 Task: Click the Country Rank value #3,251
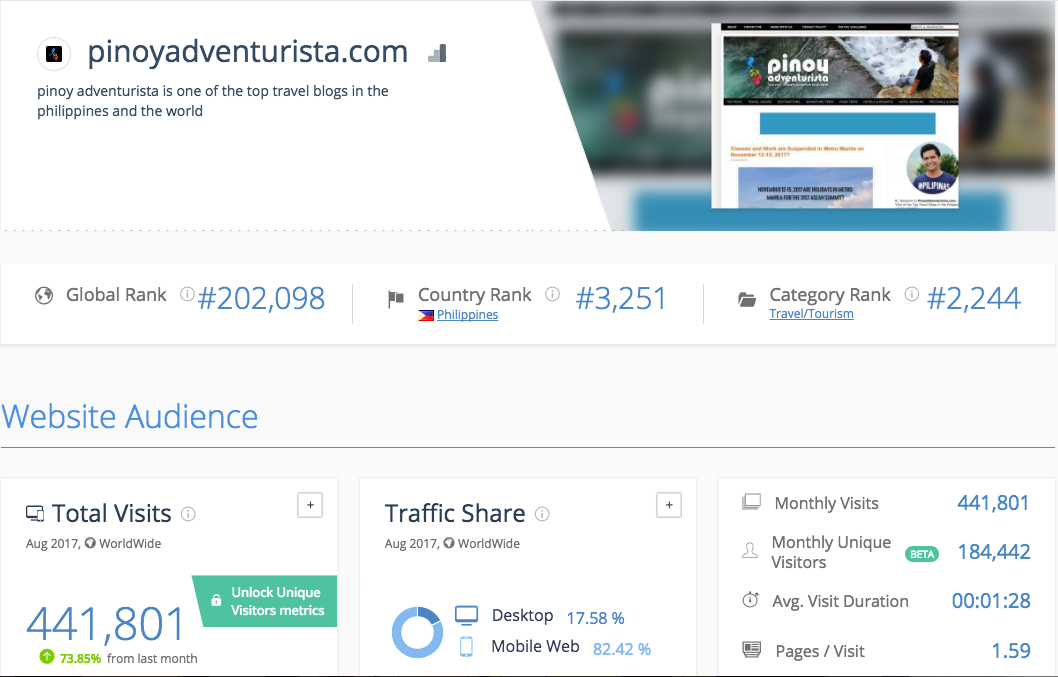tap(621, 298)
